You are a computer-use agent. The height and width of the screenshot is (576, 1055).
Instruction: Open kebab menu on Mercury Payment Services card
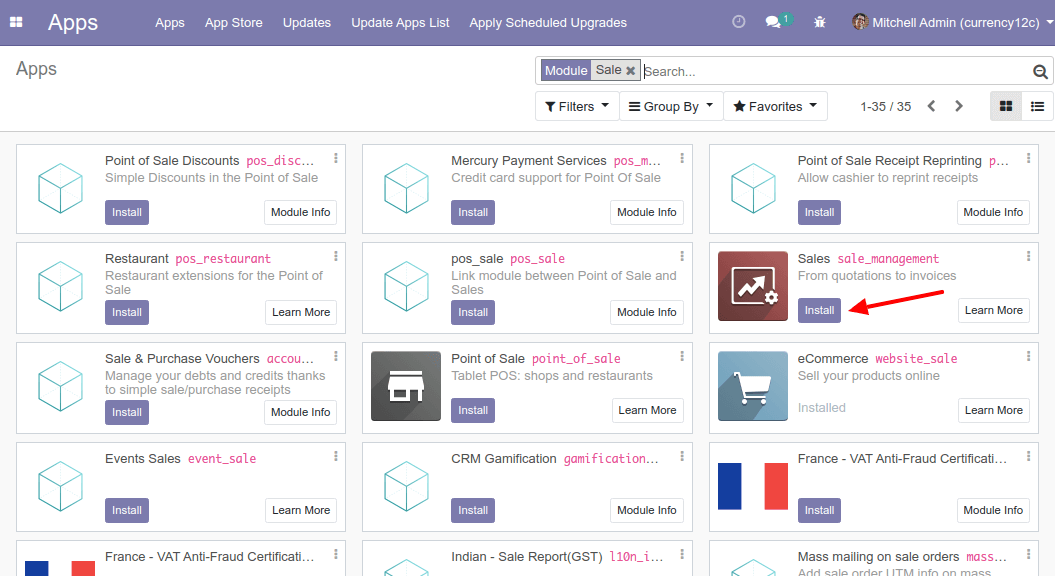coord(682,159)
